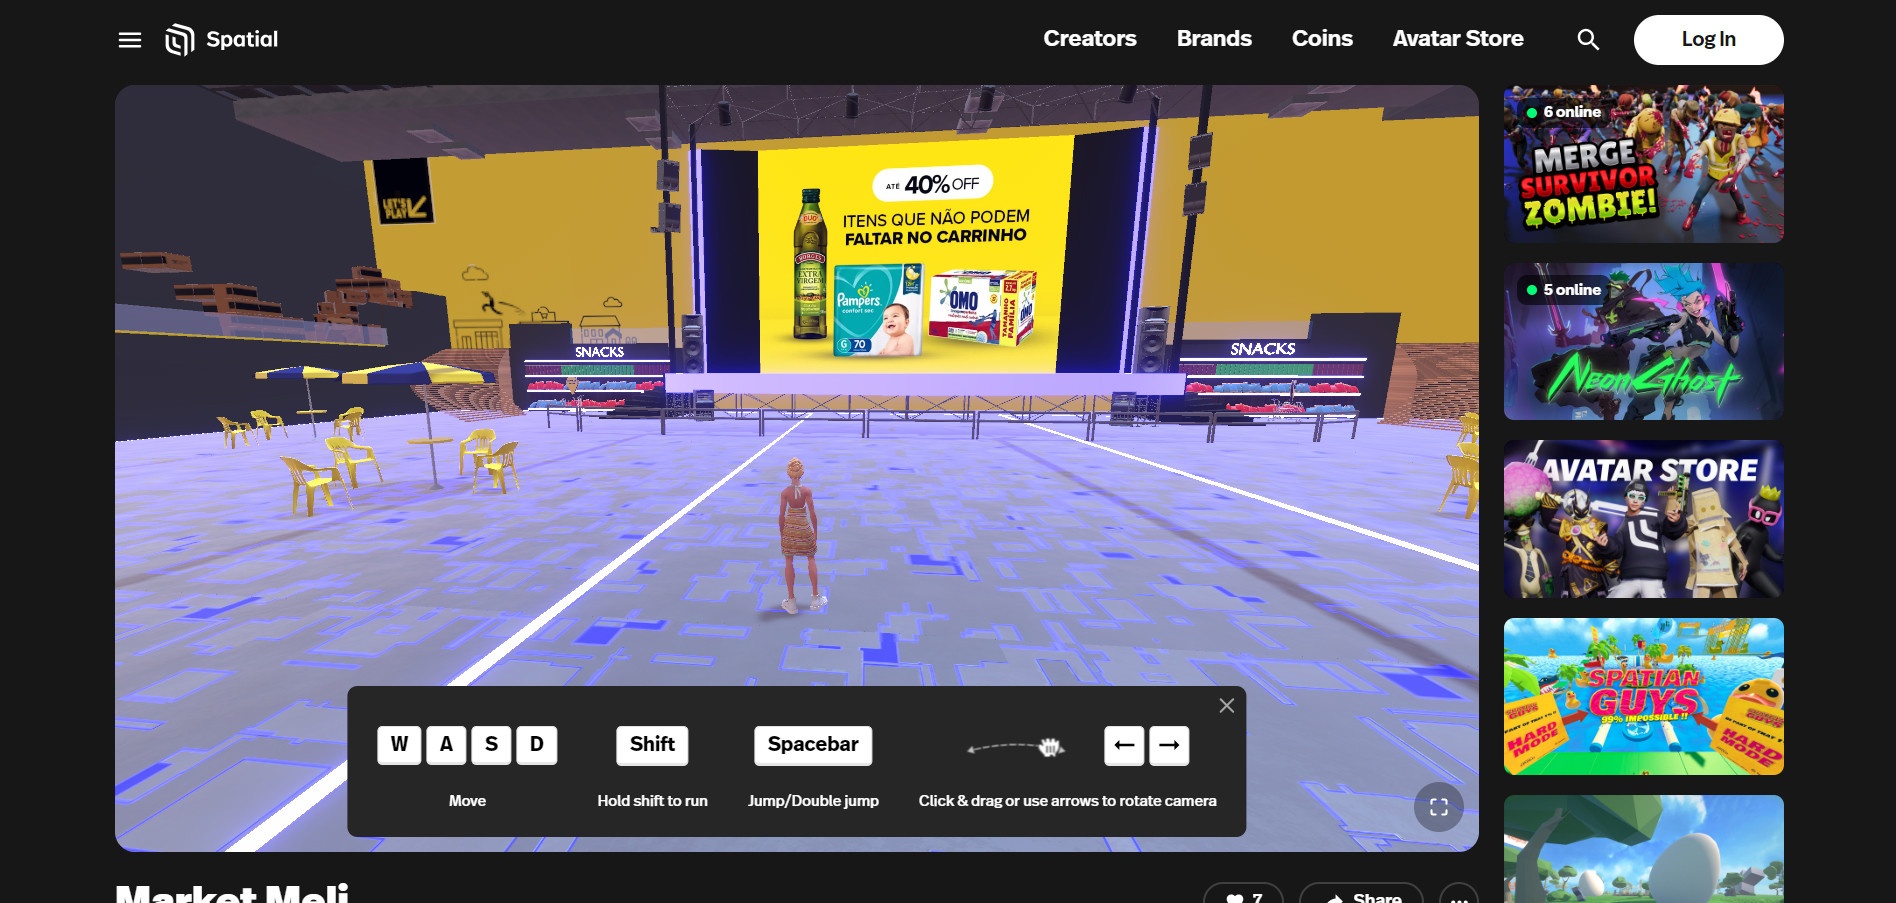
Task: Select the Neon Ghost space thumbnail
Action: click(x=1643, y=342)
